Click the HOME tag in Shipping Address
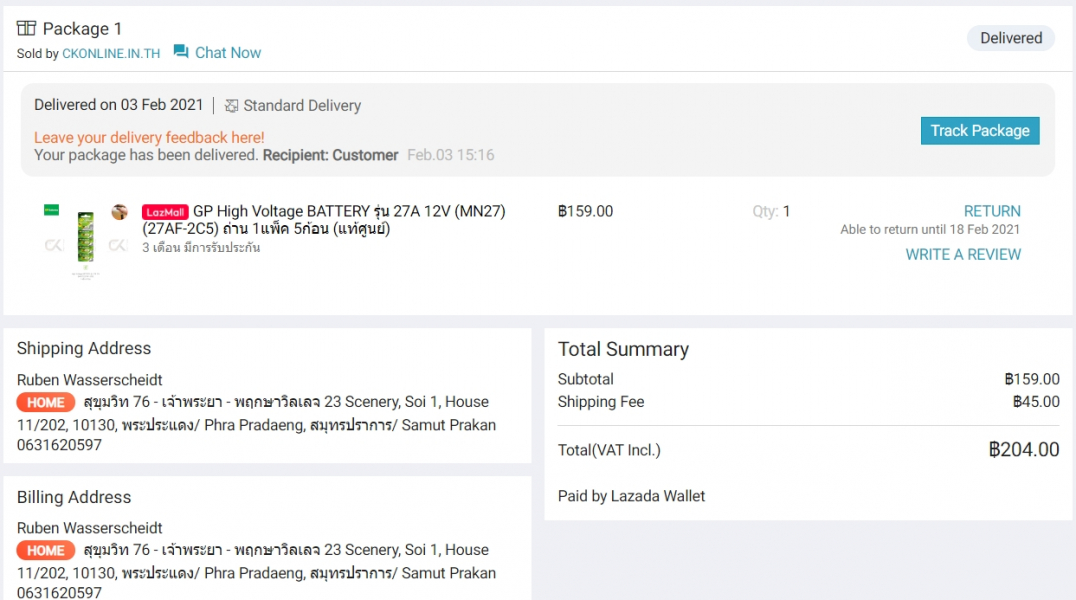This screenshot has width=1076, height=600. pos(46,402)
